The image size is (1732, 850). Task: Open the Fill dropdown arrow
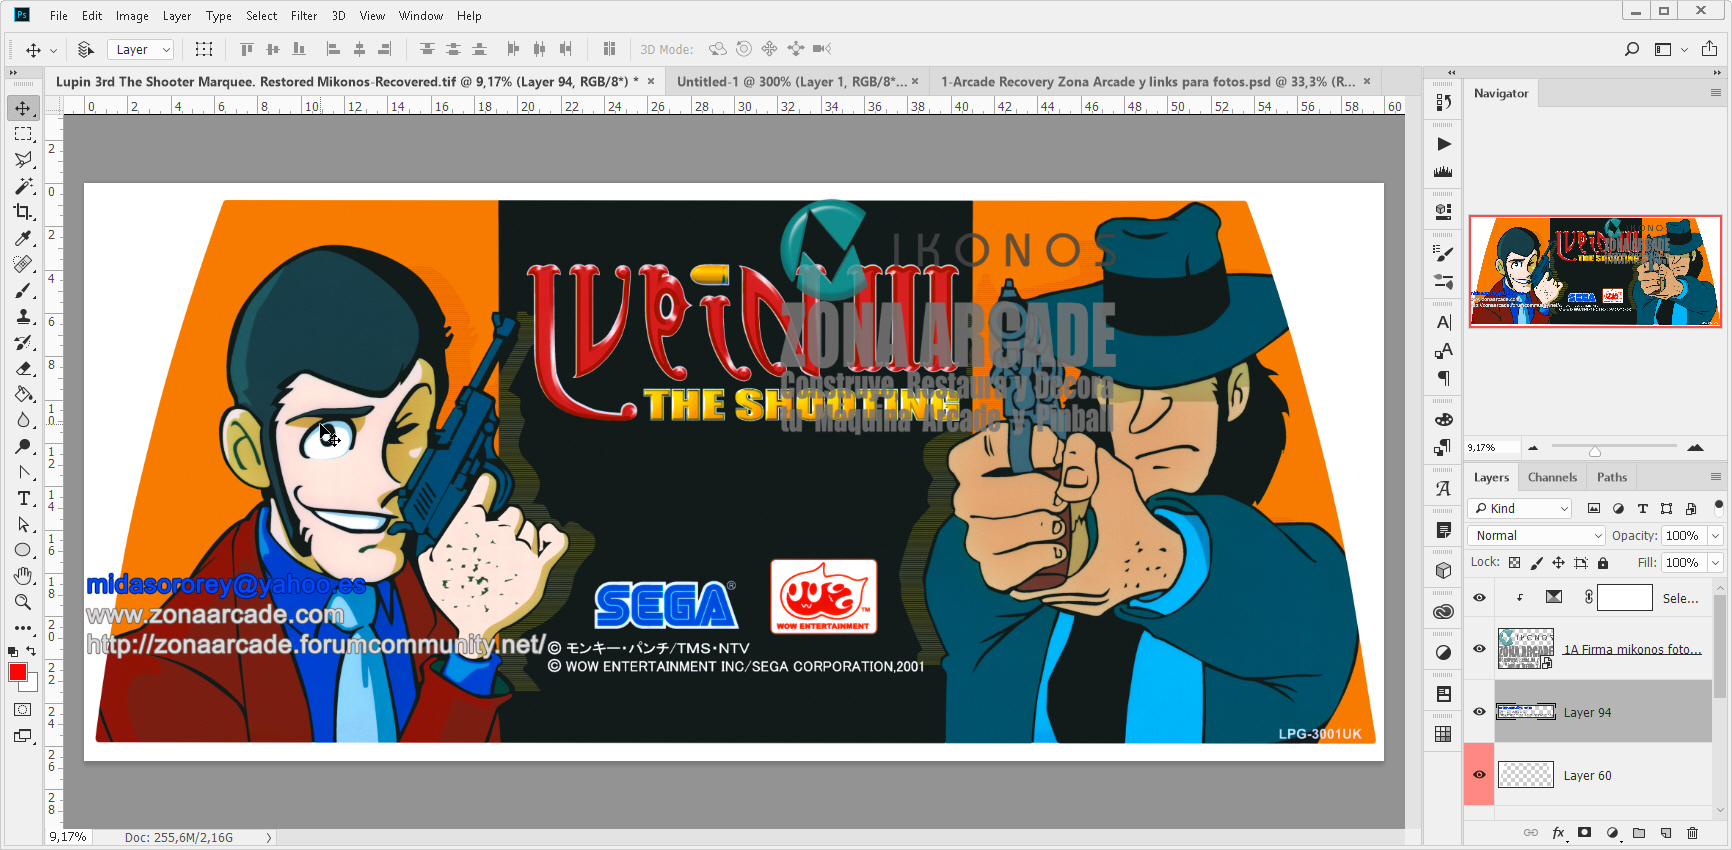pos(1715,563)
